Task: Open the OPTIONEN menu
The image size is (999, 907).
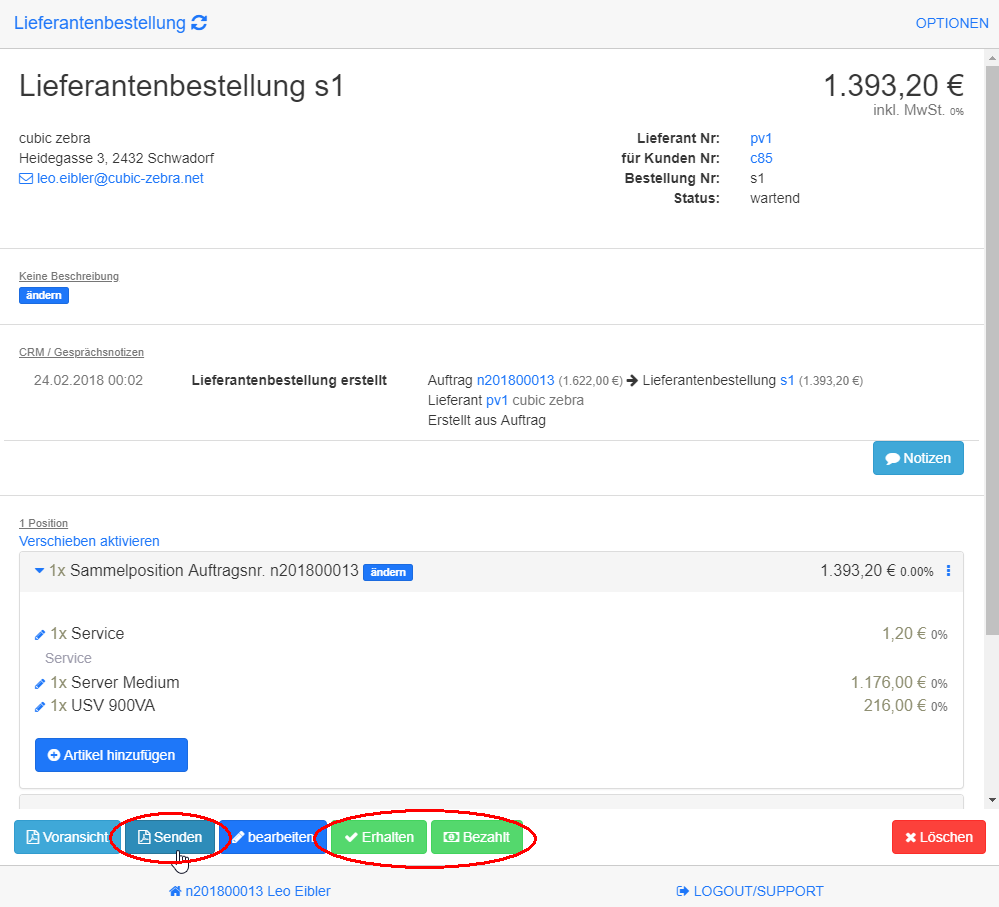Action: (x=951, y=23)
